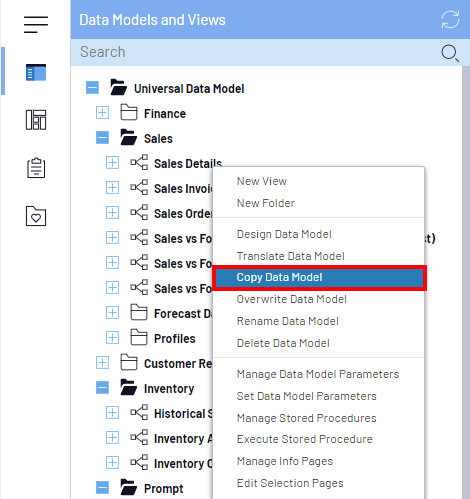Collapse the Sales folder
Image resolution: width=470 pixels, height=499 pixels.
tap(102, 138)
